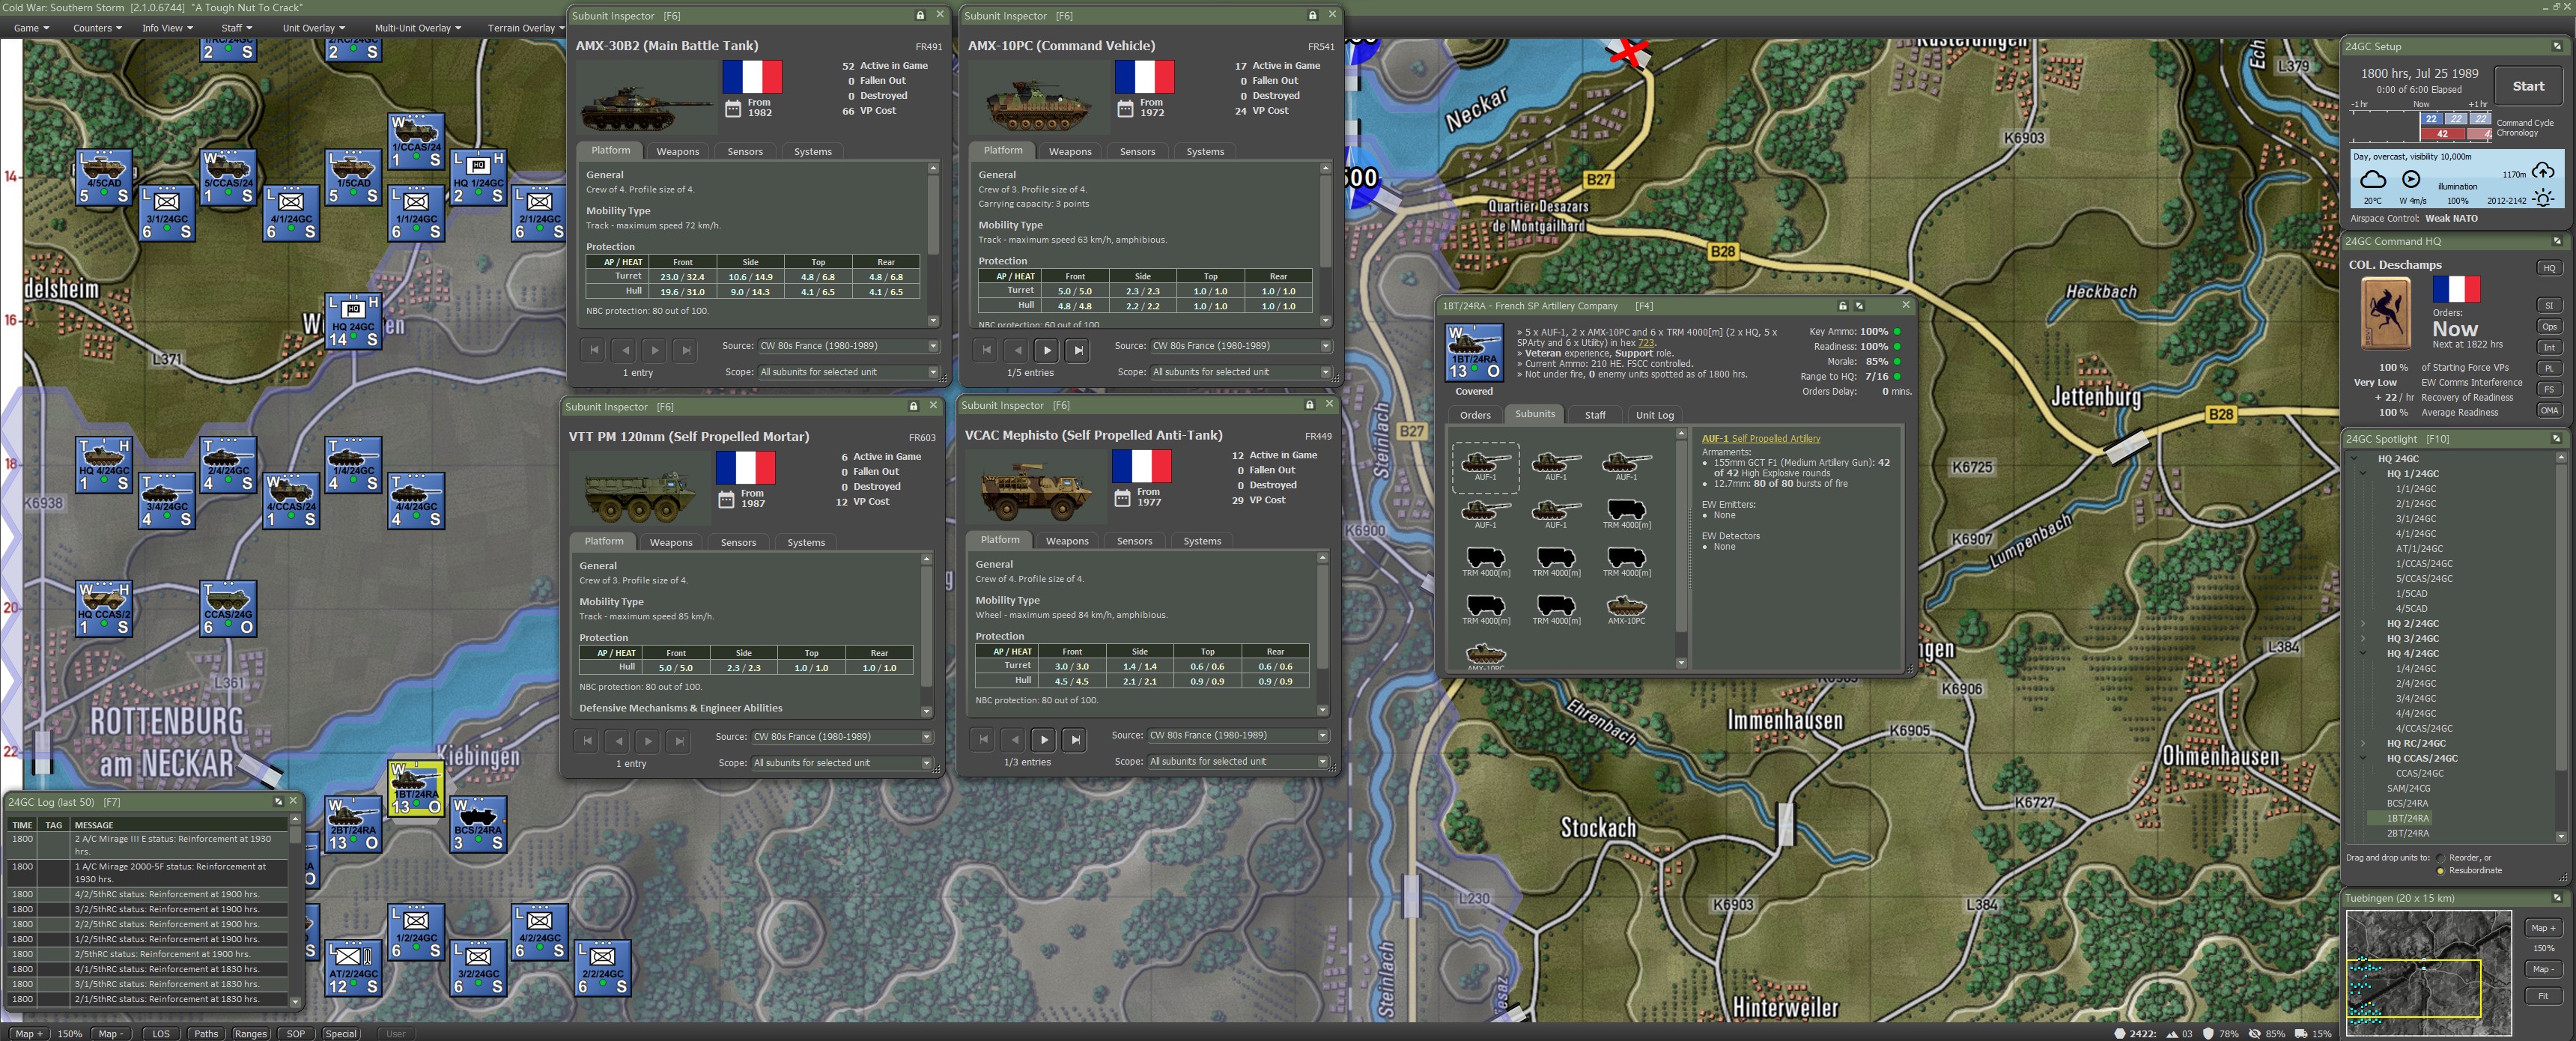Open Scope dropdown in AMX-30B2 inspector

[x=849, y=372]
